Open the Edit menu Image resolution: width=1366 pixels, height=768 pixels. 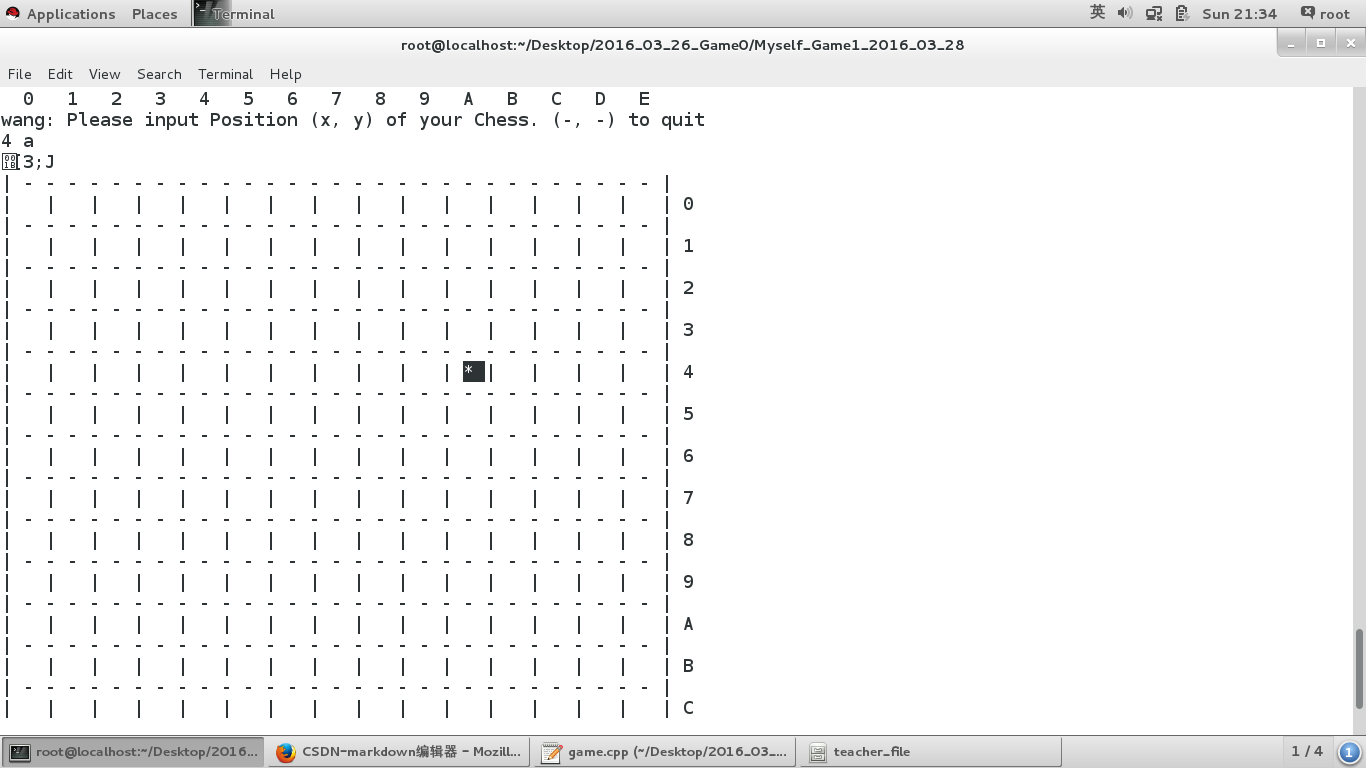pyautogui.click(x=60, y=74)
